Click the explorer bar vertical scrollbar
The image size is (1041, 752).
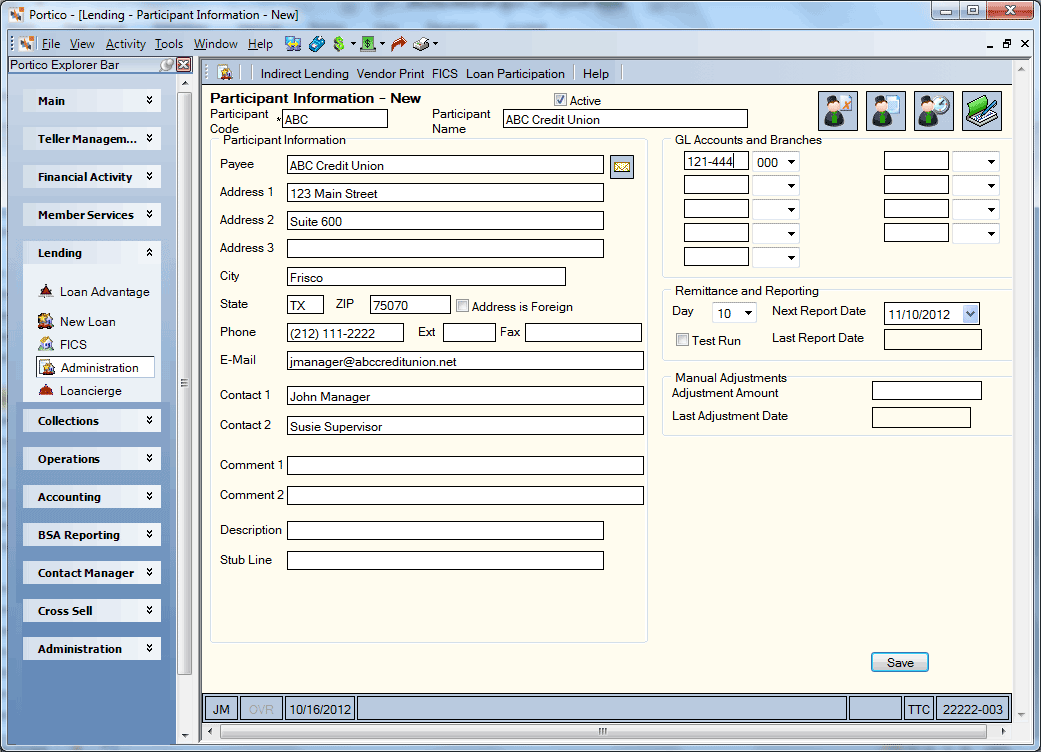click(x=185, y=384)
